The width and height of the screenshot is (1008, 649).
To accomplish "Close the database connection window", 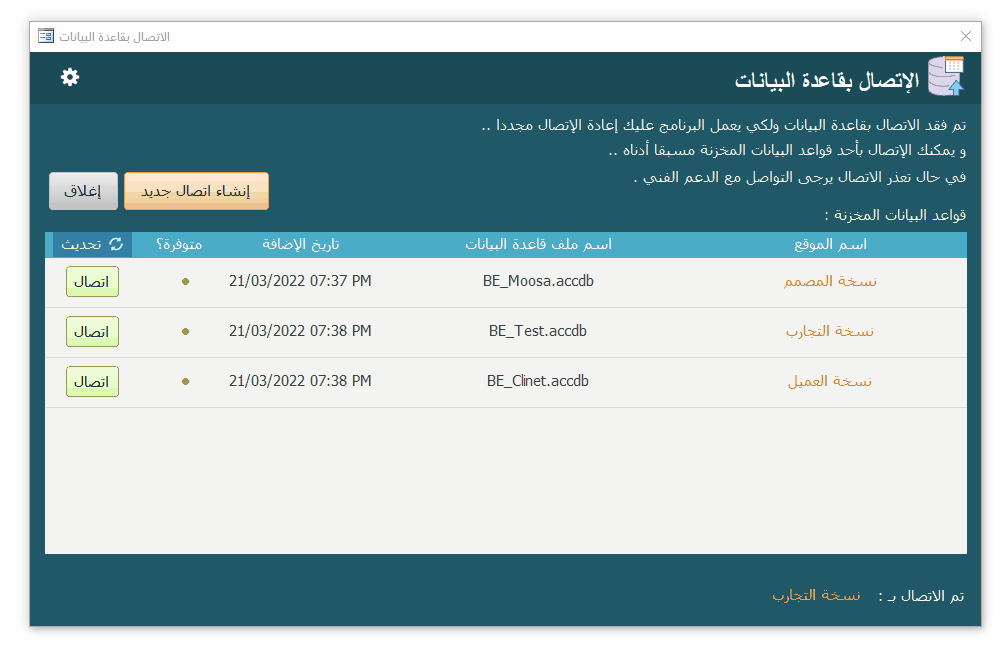I will point(966,36).
